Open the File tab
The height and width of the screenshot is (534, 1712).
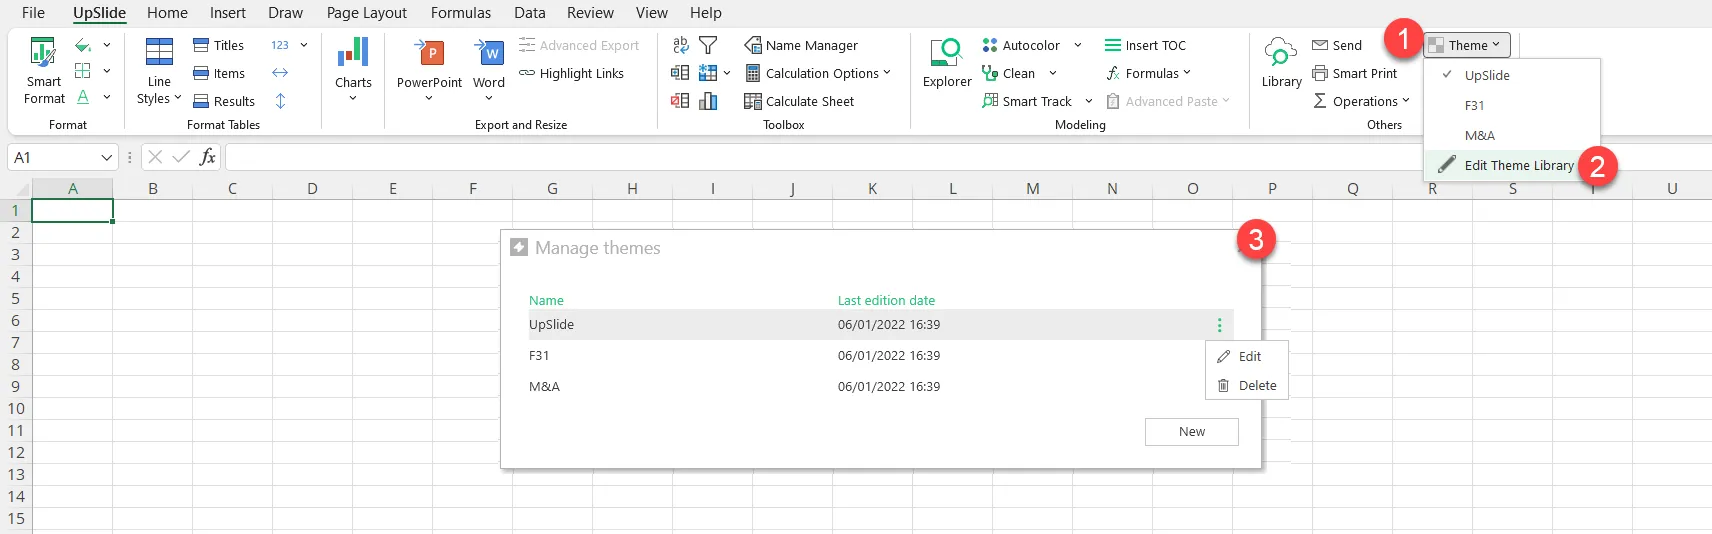(x=33, y=13)
